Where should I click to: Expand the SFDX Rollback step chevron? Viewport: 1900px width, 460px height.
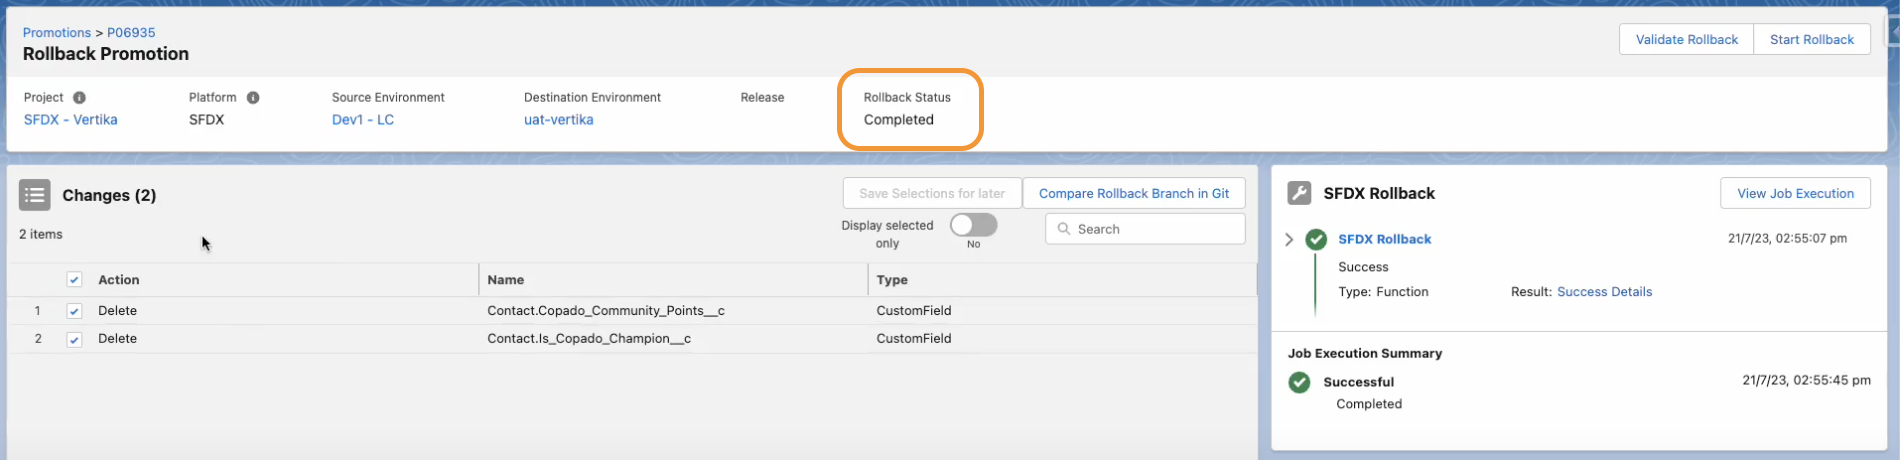coord(1289,240)
